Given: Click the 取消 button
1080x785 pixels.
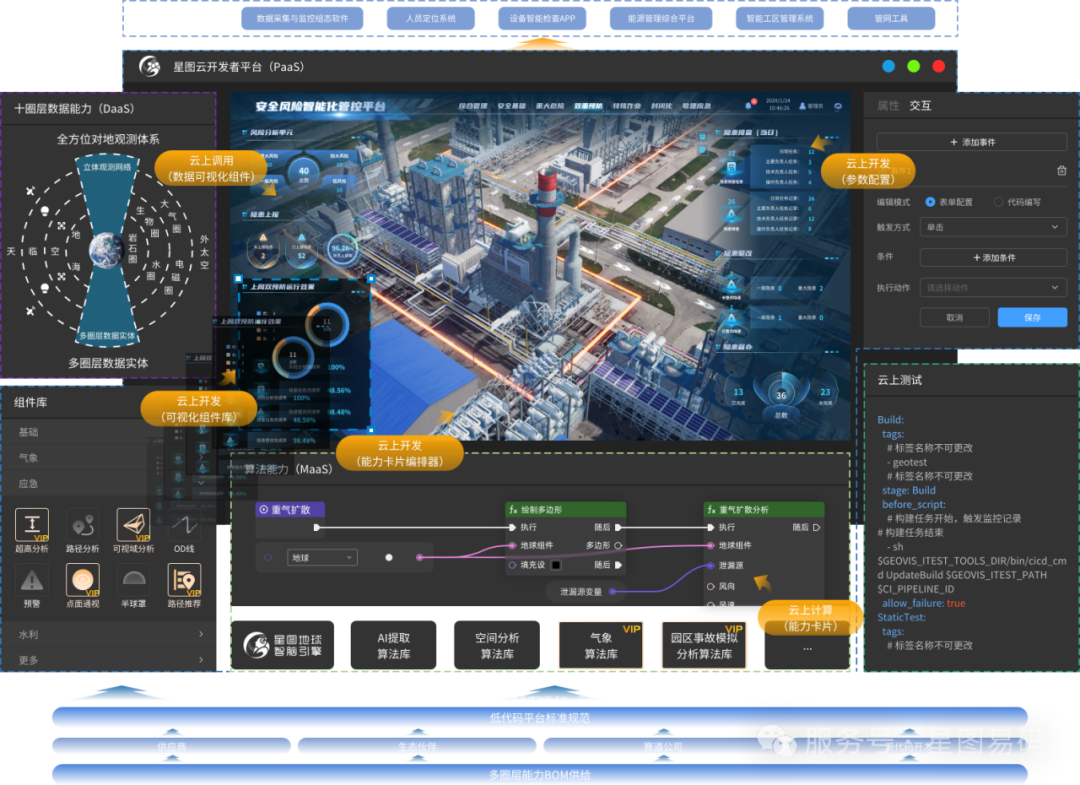Looking at the screenshot, I should click(x=955, y=317).
